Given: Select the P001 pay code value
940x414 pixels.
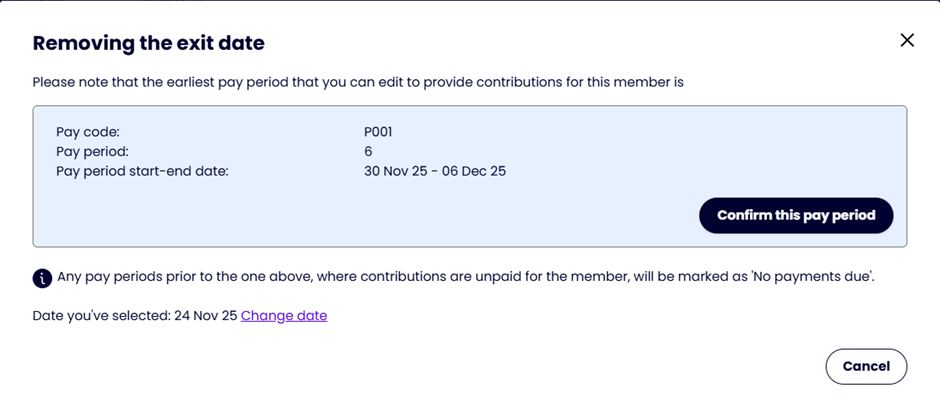Looking at the screenshot, I should coord(381,131).
